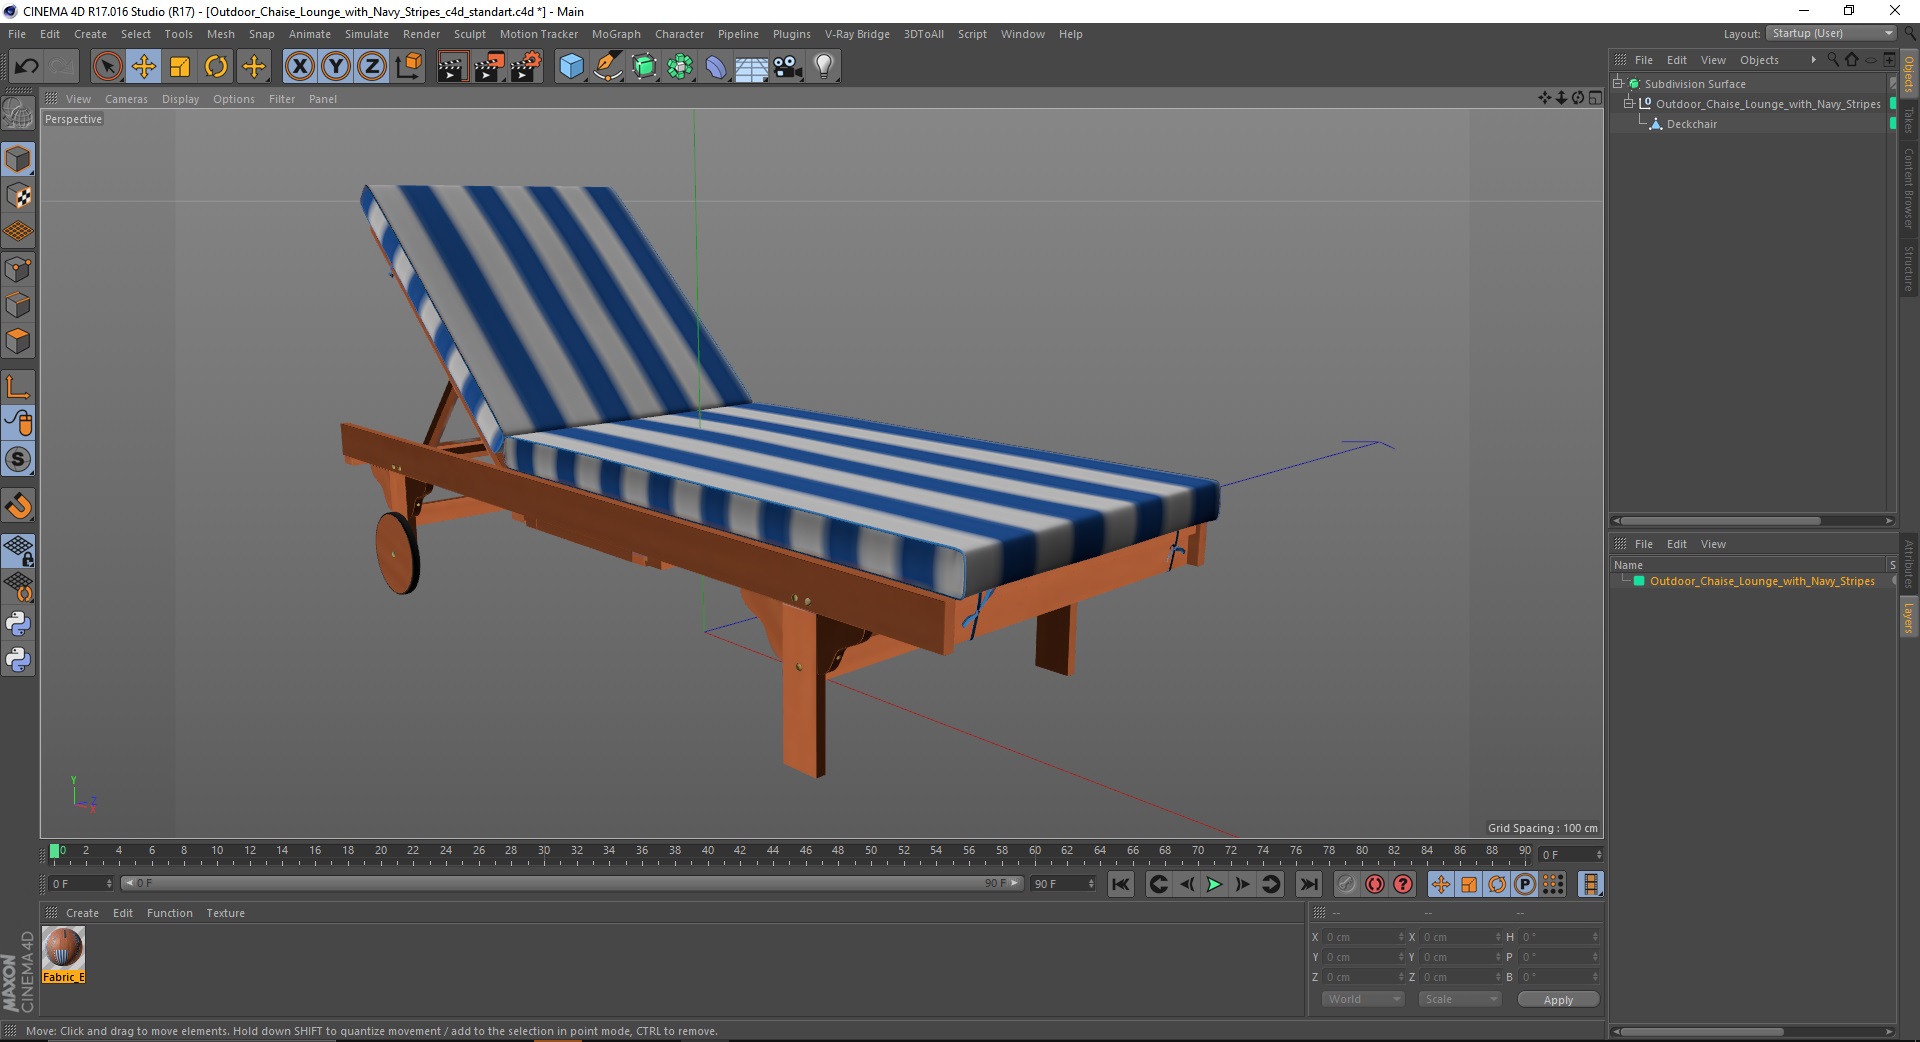This screenshot has height=1042, width=1920.
Task: Open the World coordinate dropdown
Action: point(1364,999)
